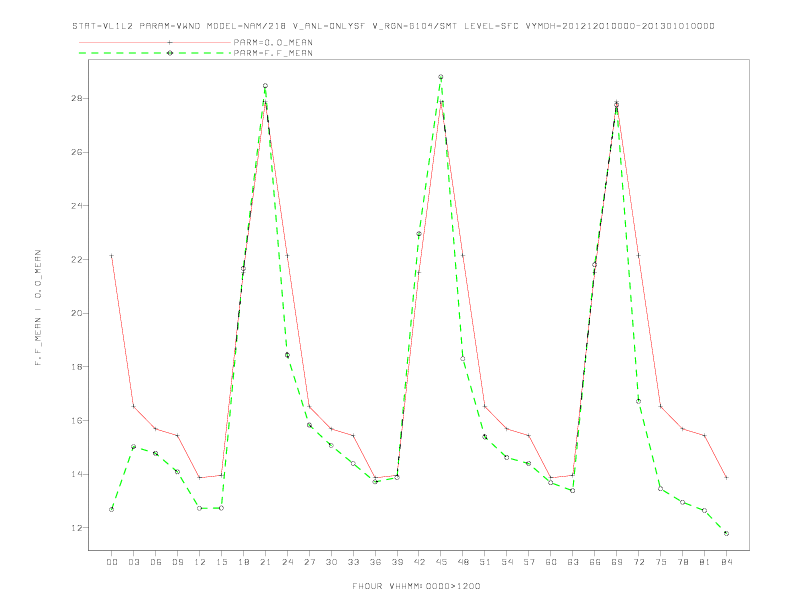Click the x-axis title FHOUR VHHMM:0000>1200
Screen dimensions: 792x612
(x=416, y=586)
